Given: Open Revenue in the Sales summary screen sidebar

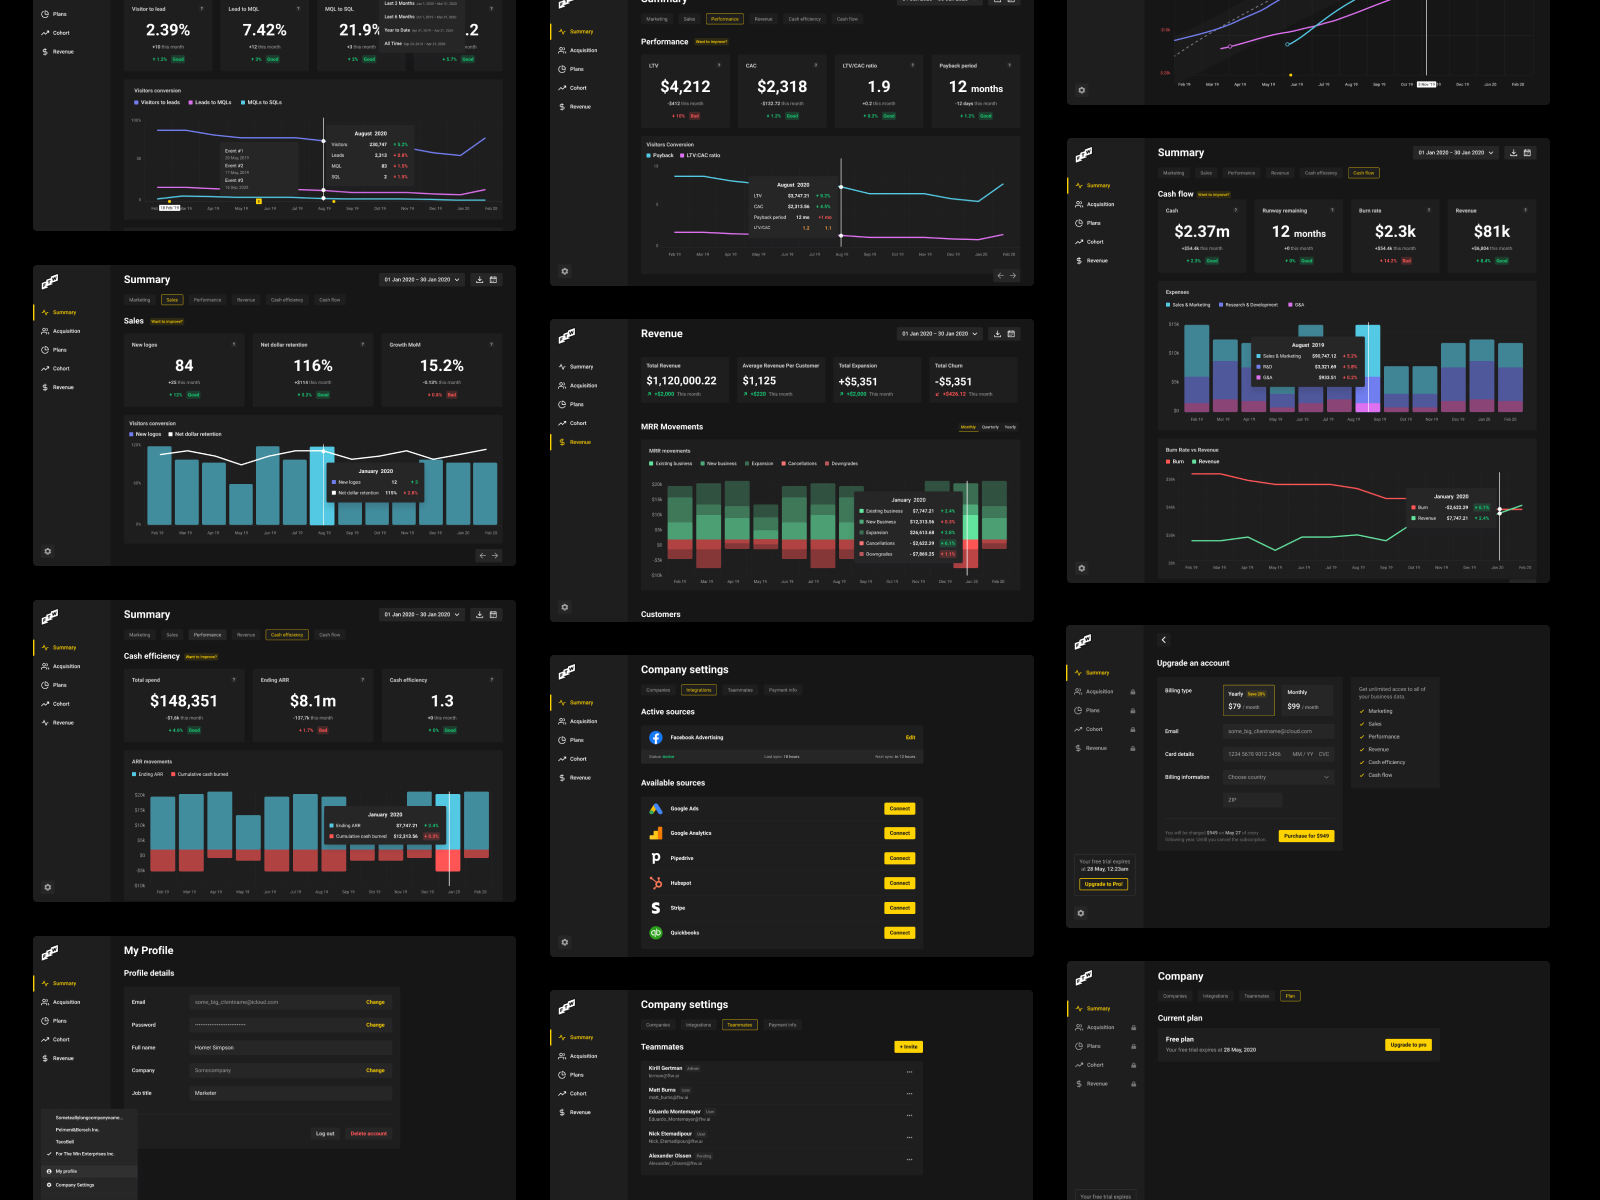Looking at the screenshot, I should tap(57, 387).
